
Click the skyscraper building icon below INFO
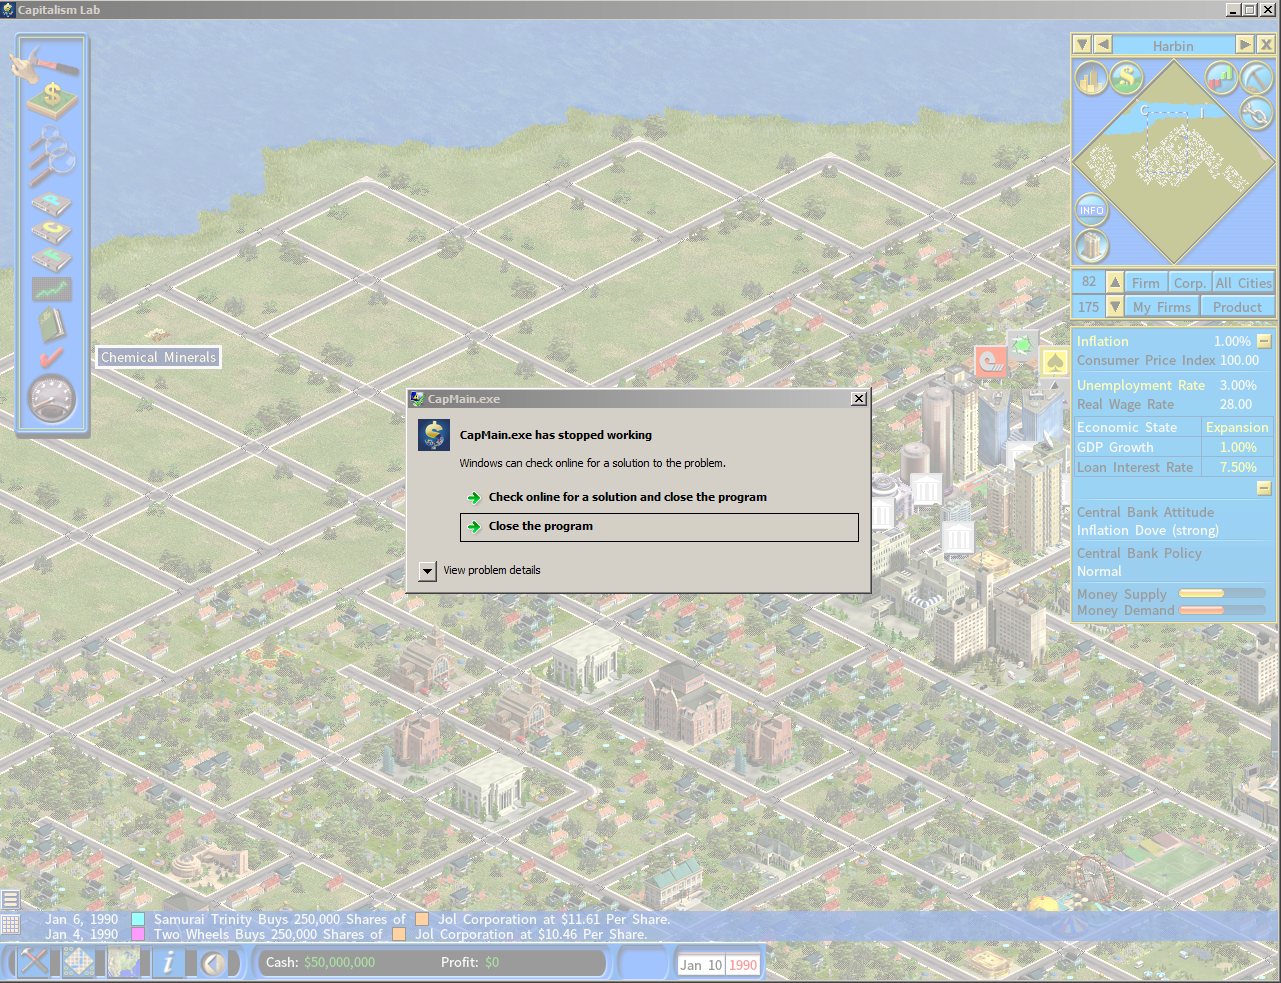coord(1091,246)
